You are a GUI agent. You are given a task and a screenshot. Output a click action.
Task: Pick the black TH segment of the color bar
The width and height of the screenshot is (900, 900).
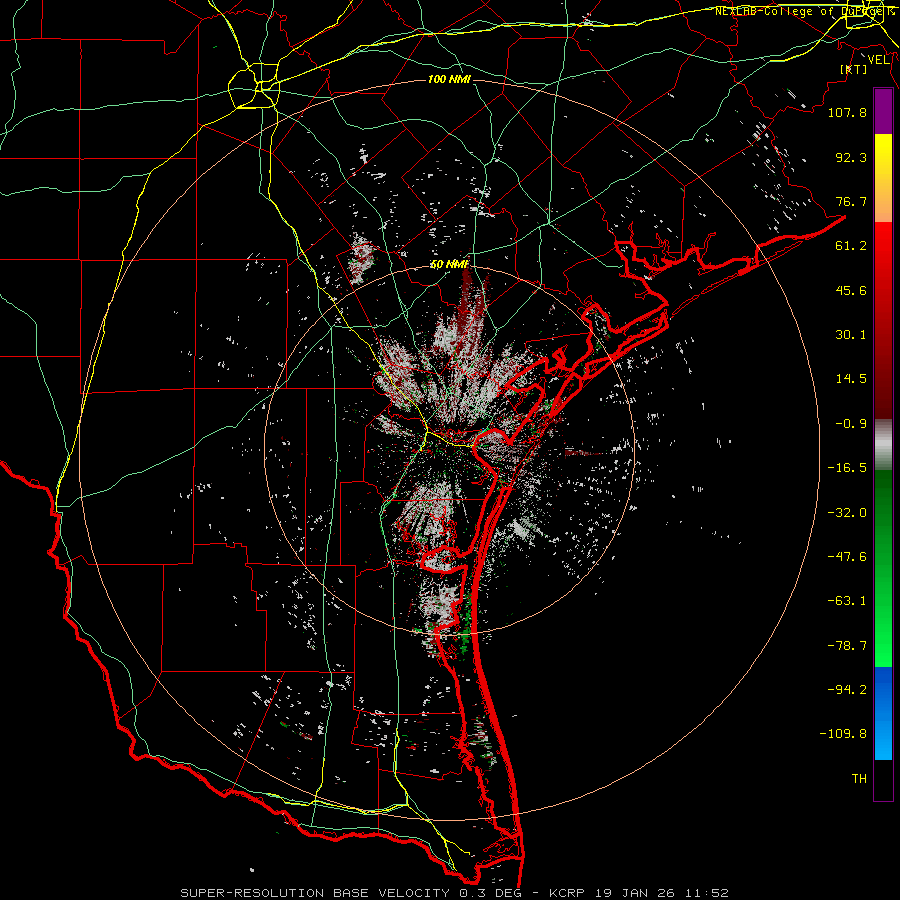(883, 780)
